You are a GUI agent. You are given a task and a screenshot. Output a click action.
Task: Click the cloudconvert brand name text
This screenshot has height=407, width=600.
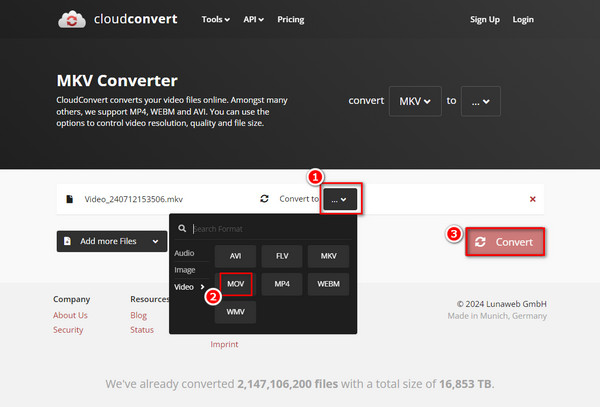coord(135,19)
